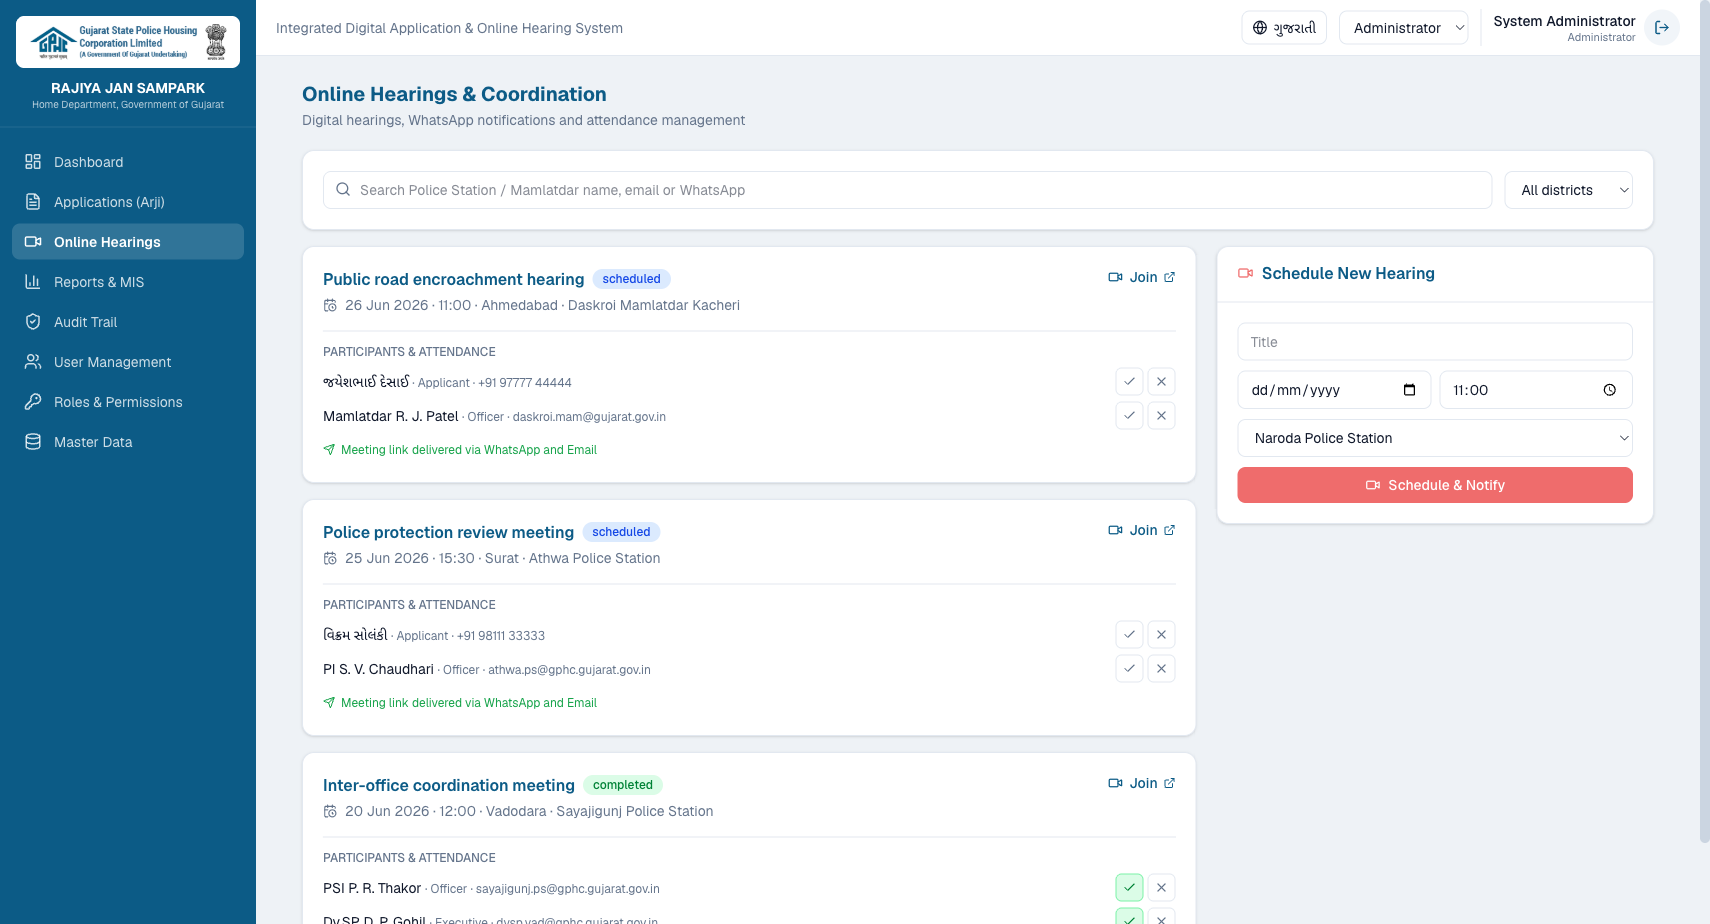Click the User Management people icon
Viewport: 1710px width, 924px height.
coord(33,362)
